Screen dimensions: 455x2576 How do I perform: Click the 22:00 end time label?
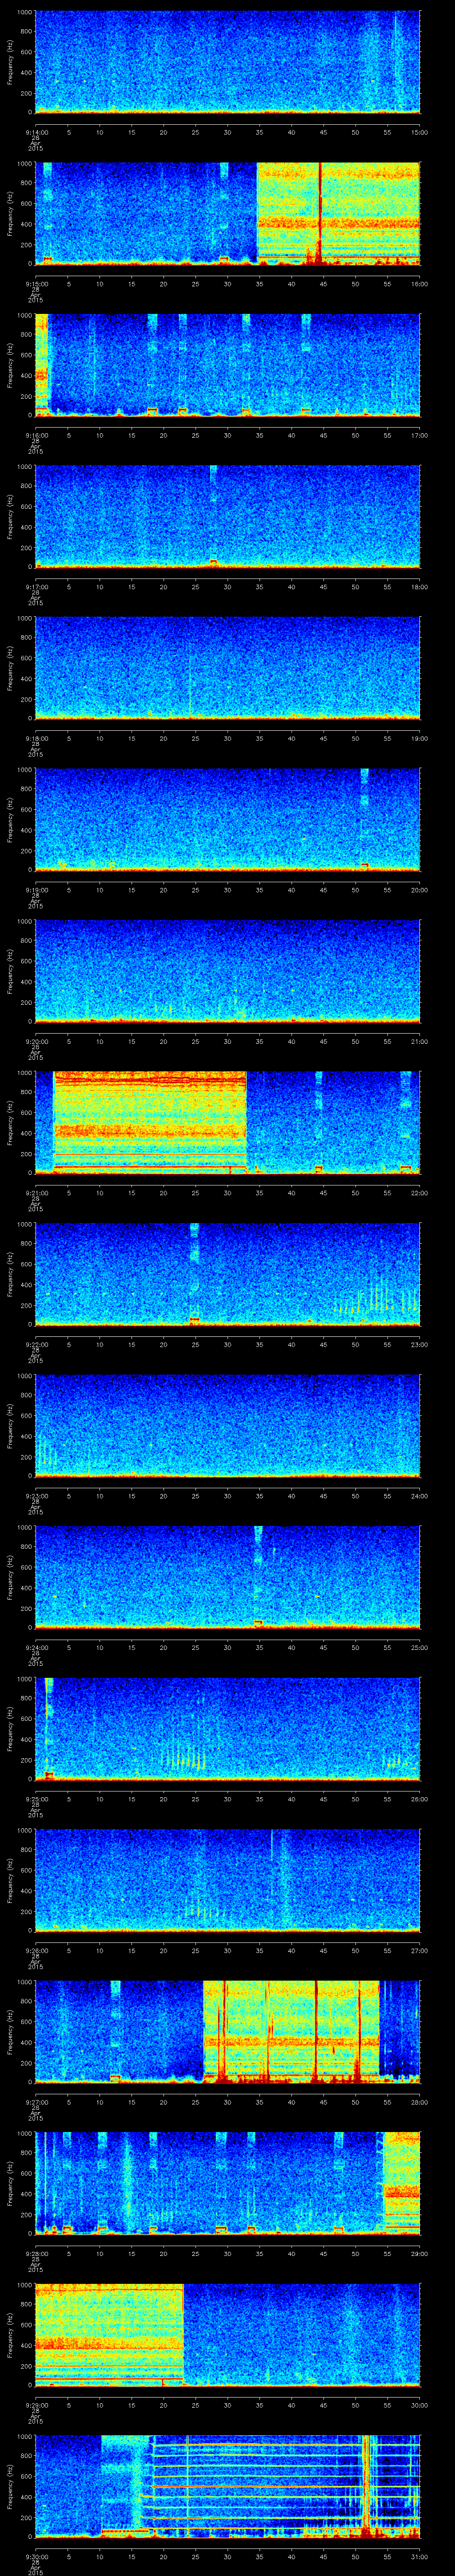[420, 1193]
